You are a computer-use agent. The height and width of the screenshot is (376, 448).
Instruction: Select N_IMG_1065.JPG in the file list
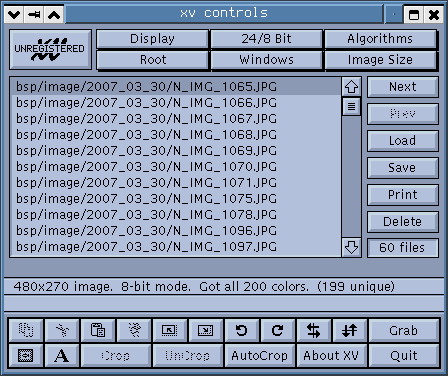175,87
